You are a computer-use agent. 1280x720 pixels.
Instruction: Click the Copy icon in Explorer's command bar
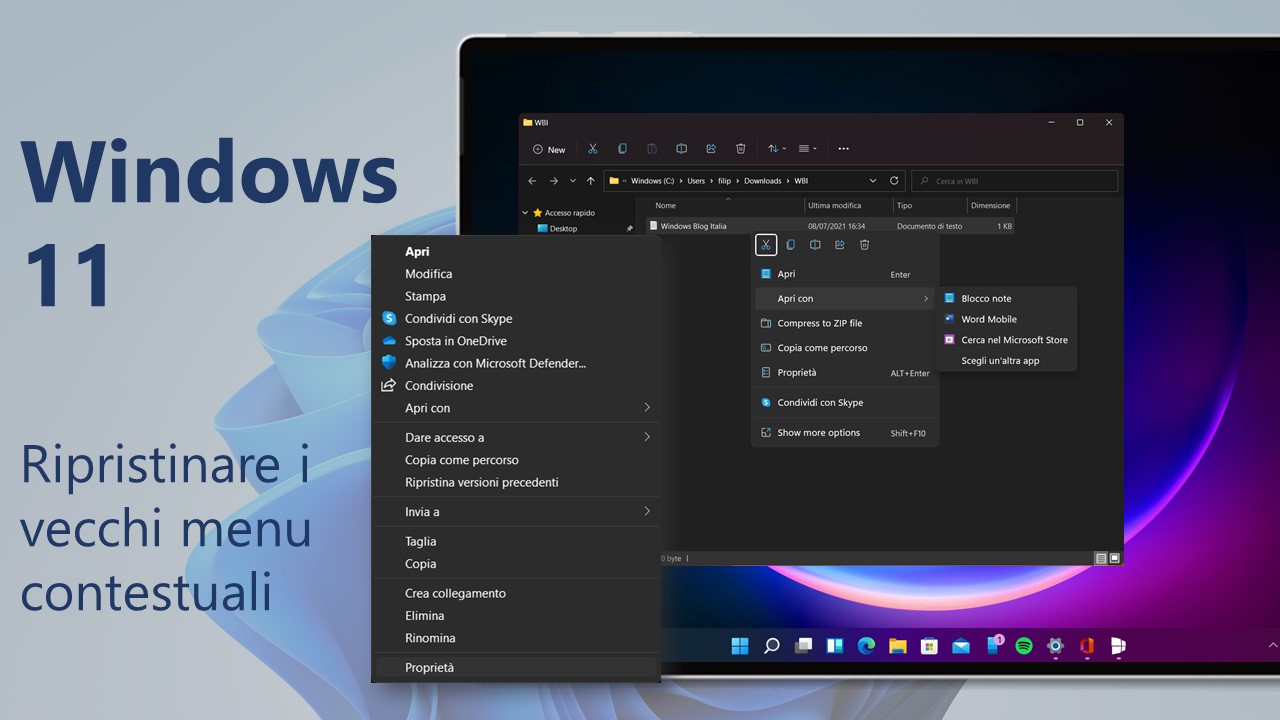pos(622,149)
